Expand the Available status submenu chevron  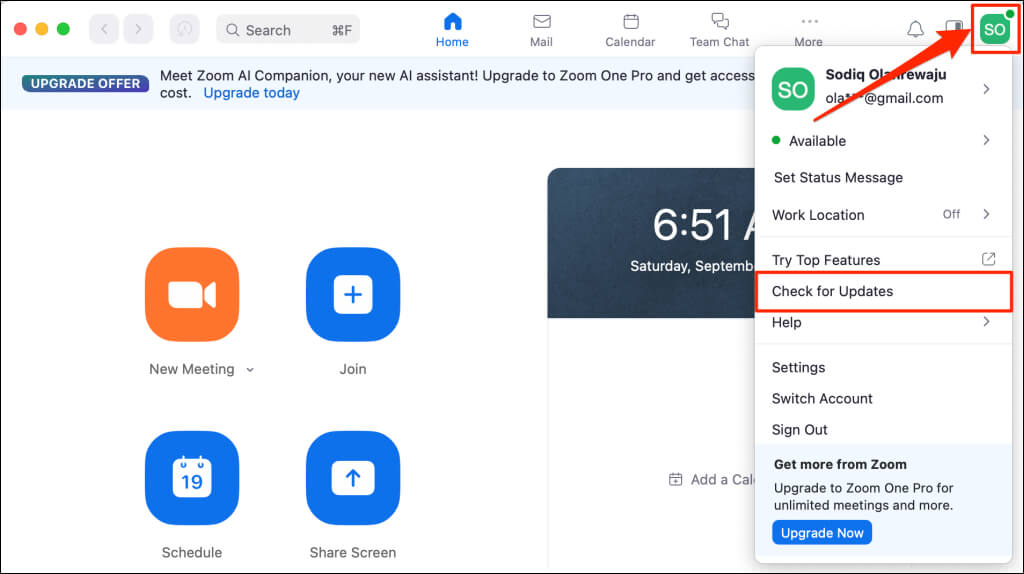click(x=986, y=140)
